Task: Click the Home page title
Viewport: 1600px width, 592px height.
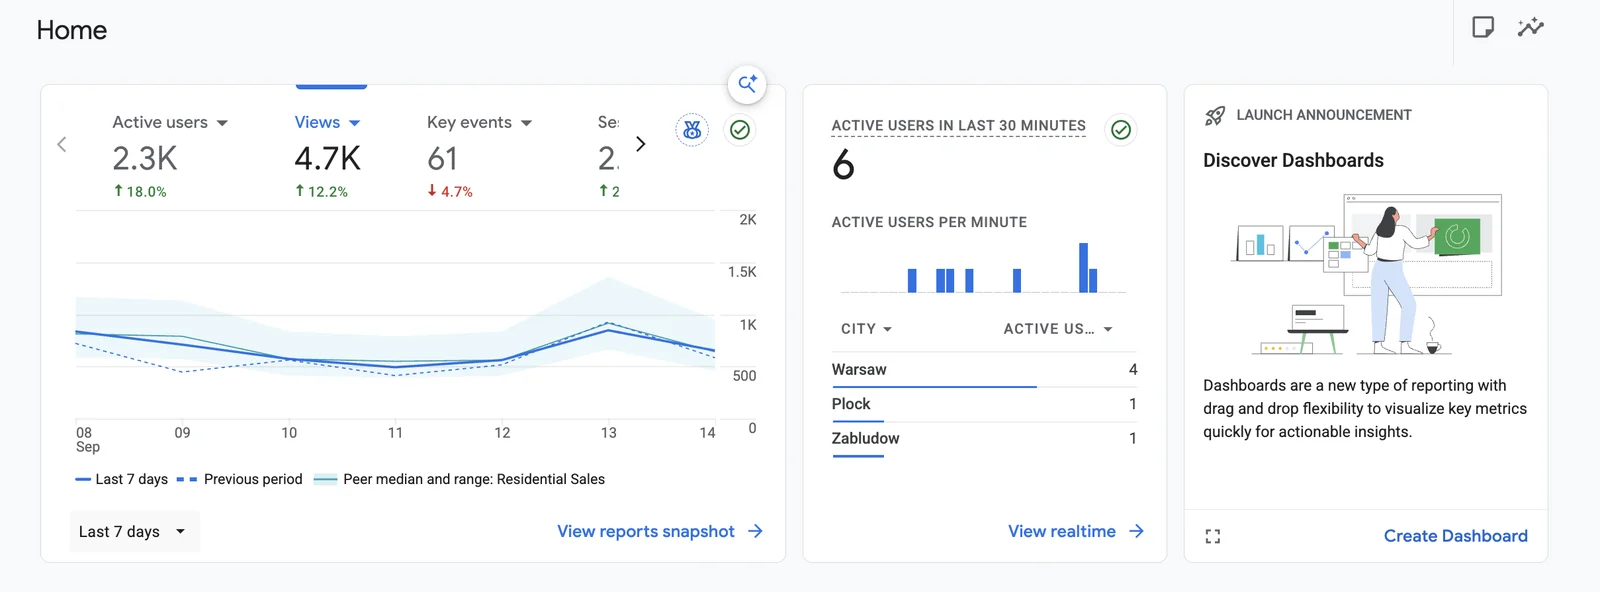Action: (72, 30)
